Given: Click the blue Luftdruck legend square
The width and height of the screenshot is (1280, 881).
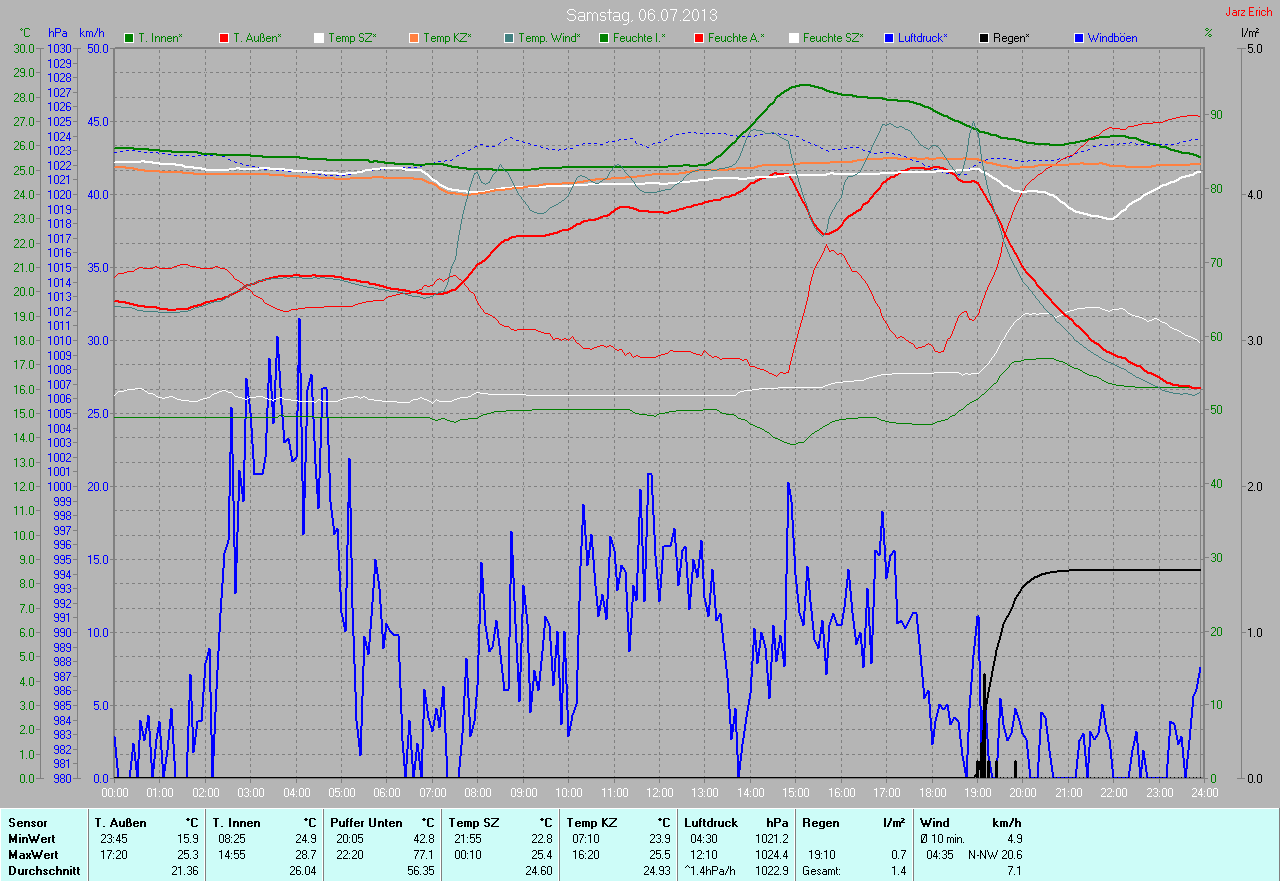Looking at the screenshot, I should (889, 38).
